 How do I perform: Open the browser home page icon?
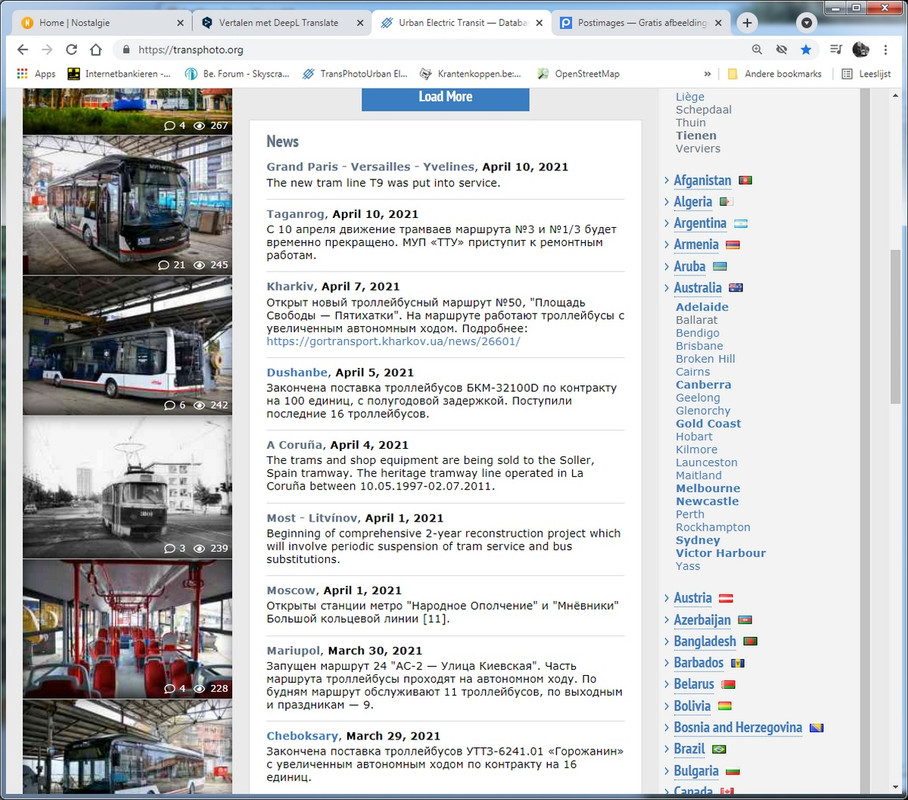click(x=96, y=50)
